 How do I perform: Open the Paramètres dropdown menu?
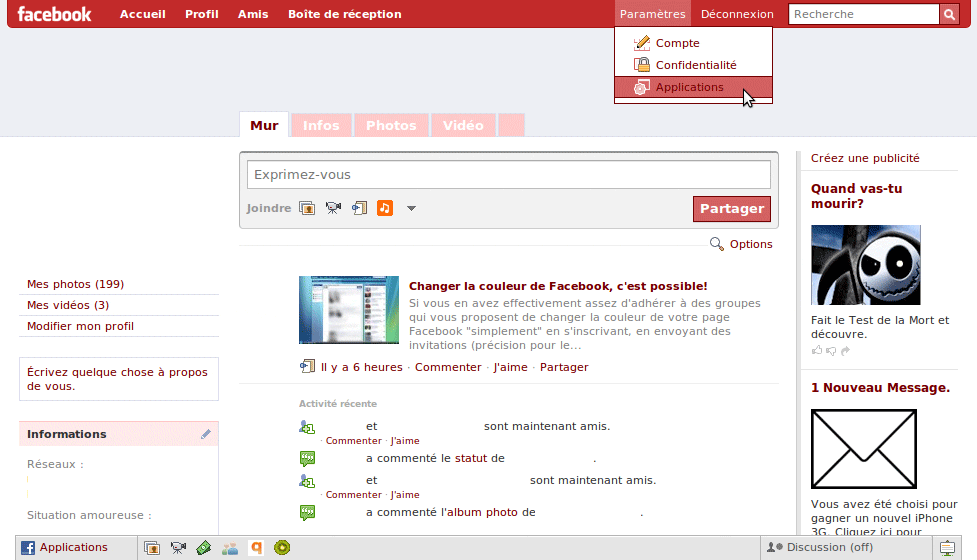[x=652, y=14]
